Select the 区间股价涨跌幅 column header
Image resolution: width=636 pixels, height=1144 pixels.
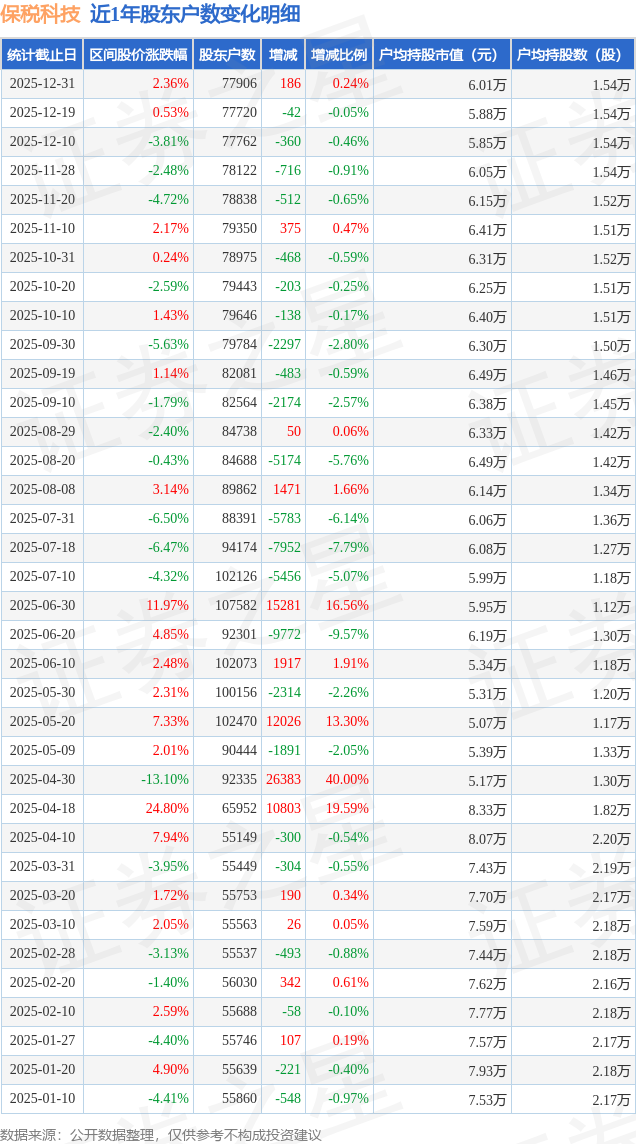click(x=138, y=55)
